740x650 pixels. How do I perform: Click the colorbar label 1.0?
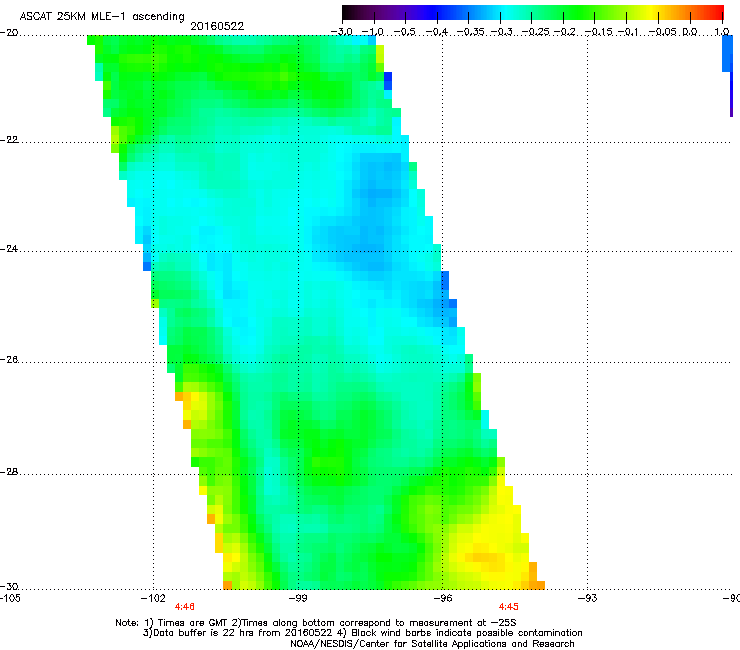coord(722,32)
